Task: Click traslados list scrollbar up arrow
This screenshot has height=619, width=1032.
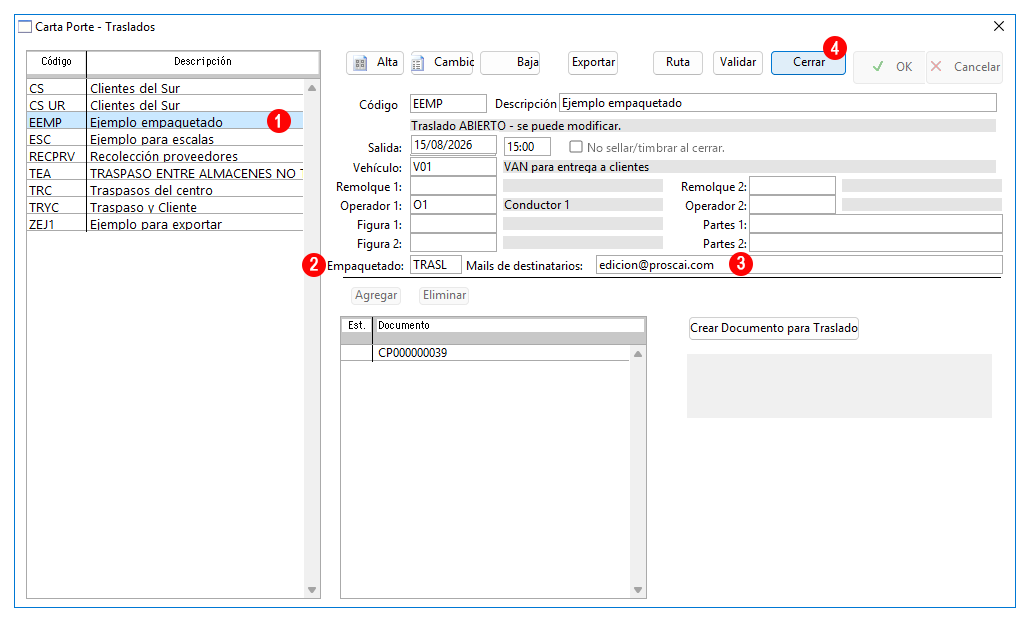Action: click(x=312, y=88)
